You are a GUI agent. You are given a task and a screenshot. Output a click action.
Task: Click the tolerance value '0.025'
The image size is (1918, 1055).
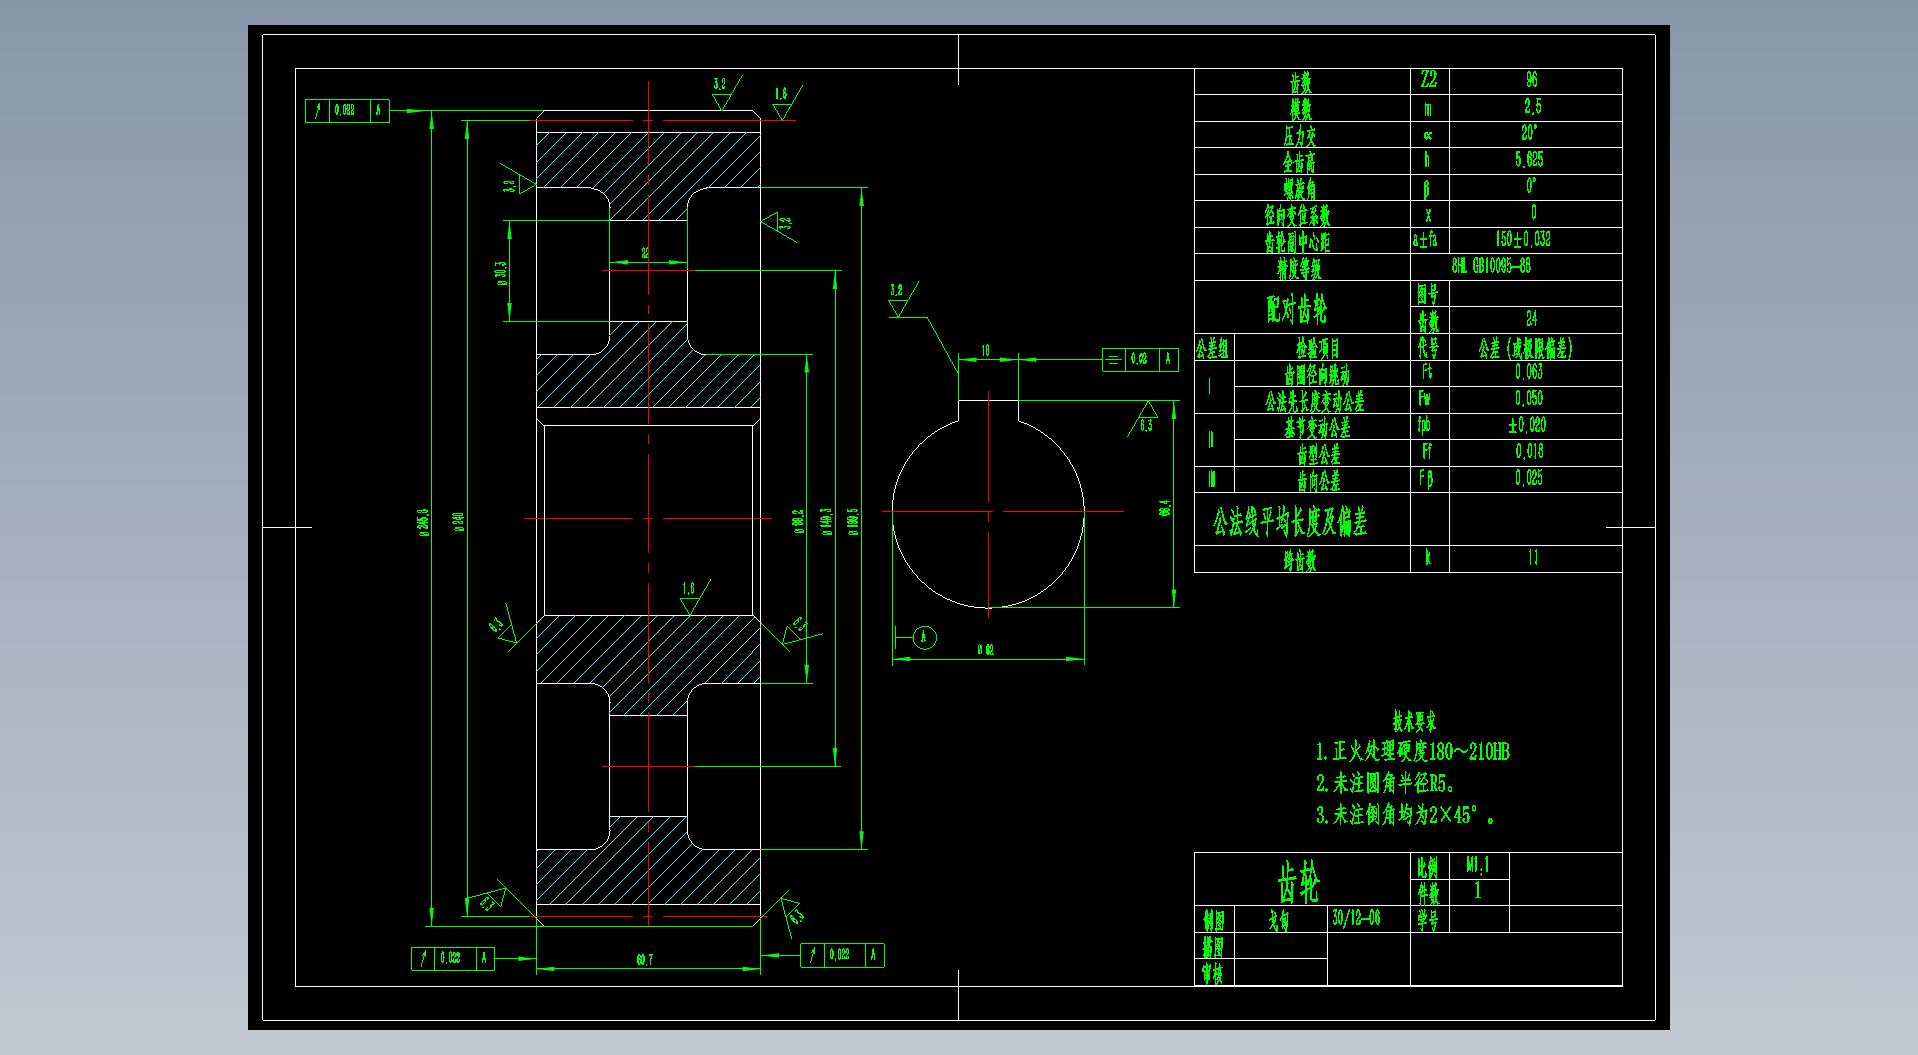tap(1529, 478)
